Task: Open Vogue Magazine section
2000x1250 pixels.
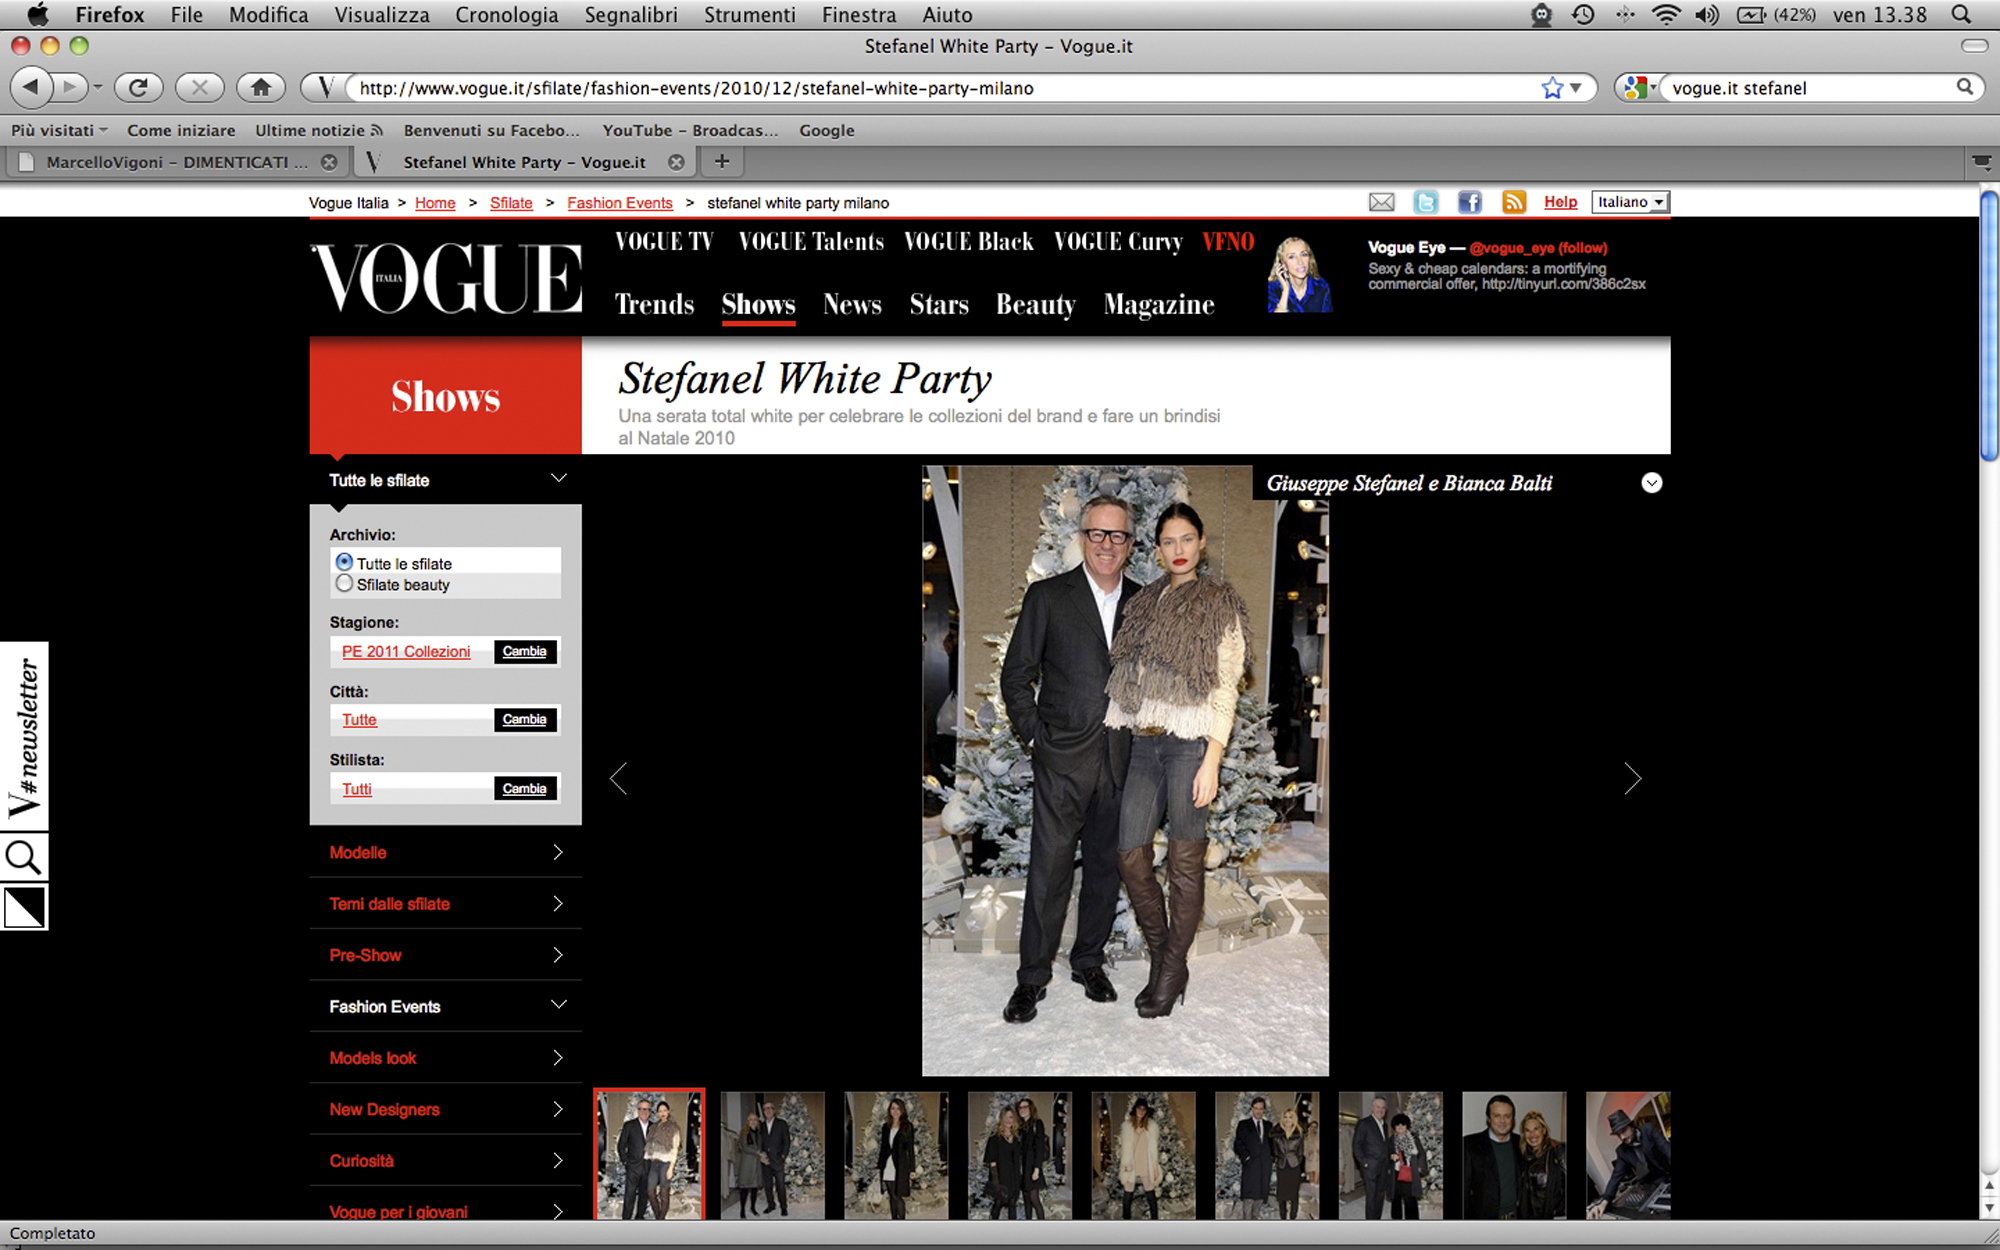Action: coord(1159,304)
